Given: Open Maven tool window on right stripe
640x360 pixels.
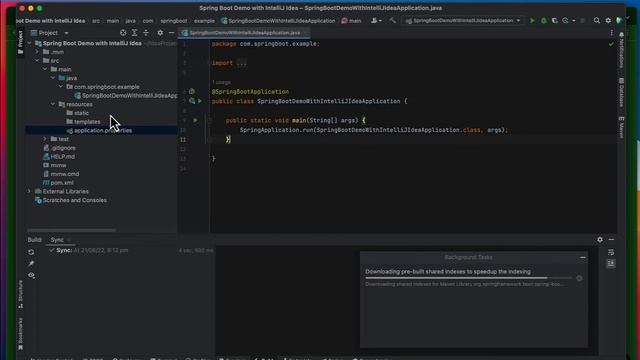Looking at the screenshot, I should click(621, 127).
